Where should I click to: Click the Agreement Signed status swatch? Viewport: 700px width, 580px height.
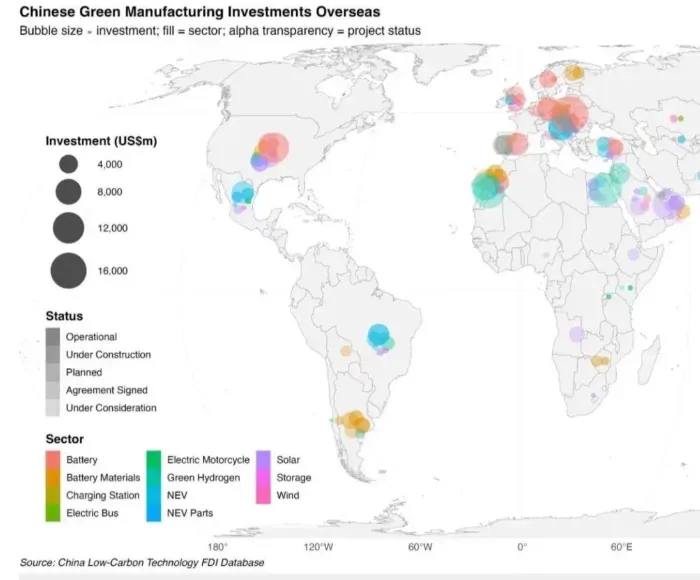click(x=53, y=390)
